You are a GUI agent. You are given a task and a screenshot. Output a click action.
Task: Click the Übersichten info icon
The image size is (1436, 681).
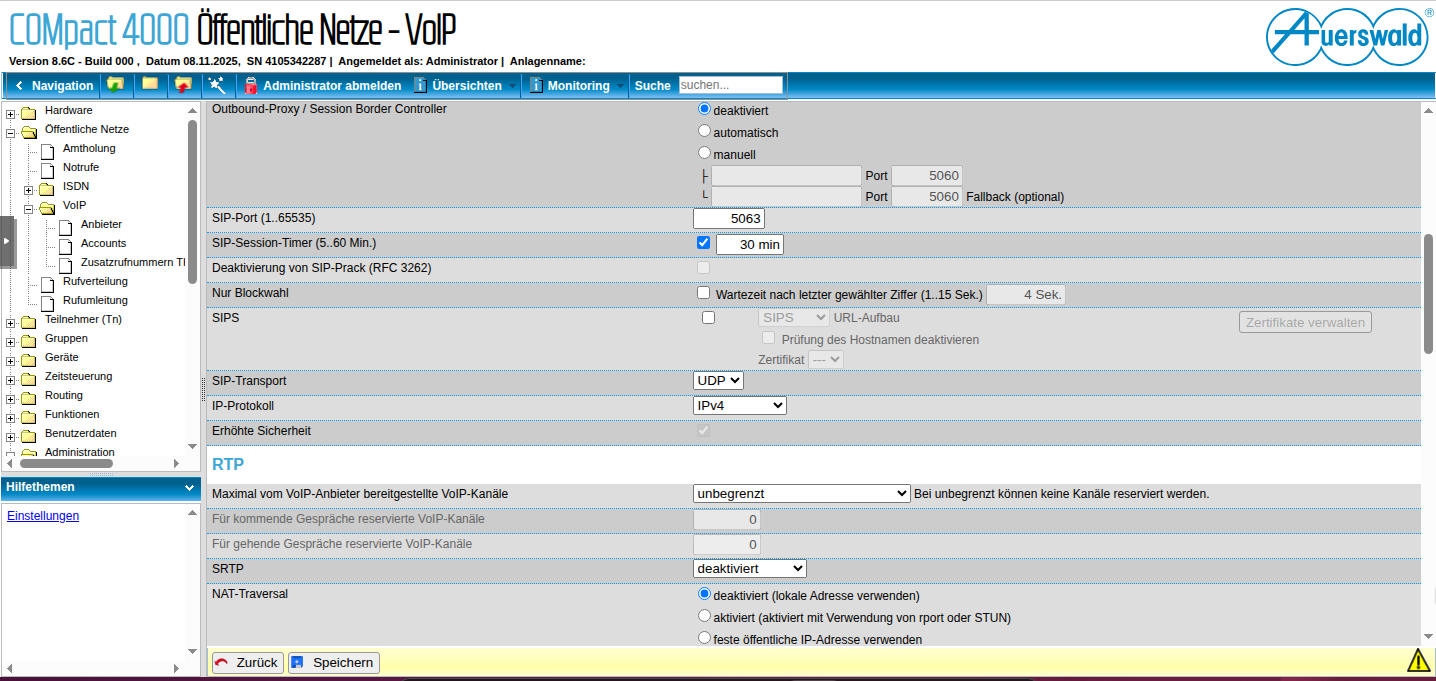(x=421, y=85)
